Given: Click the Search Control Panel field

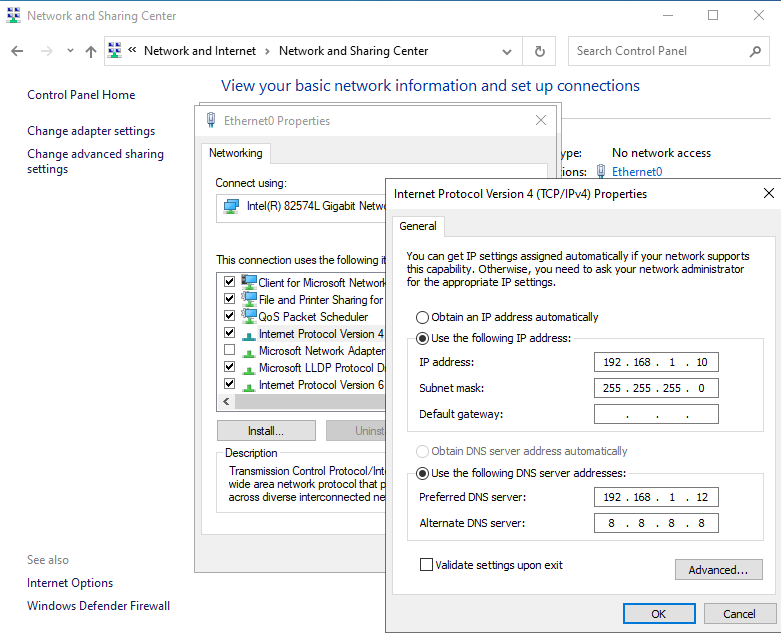Looking at the screenshot, I should 668,51.
